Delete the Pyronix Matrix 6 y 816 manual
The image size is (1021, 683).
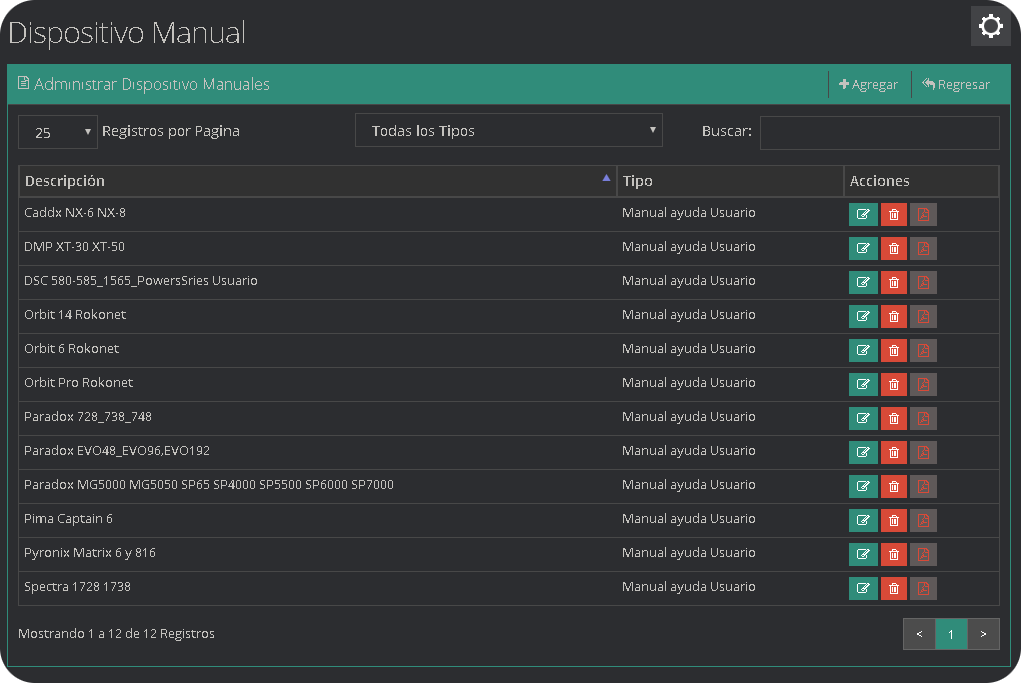click(x=893, y=555)
